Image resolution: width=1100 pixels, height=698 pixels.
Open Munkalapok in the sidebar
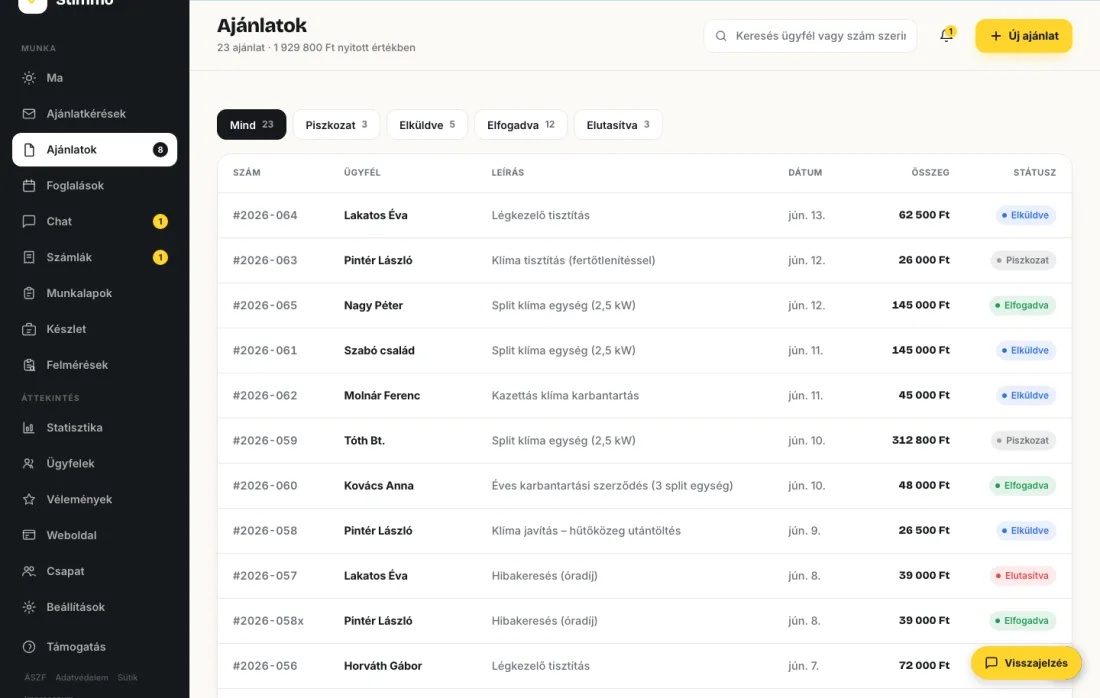(94, 293)
